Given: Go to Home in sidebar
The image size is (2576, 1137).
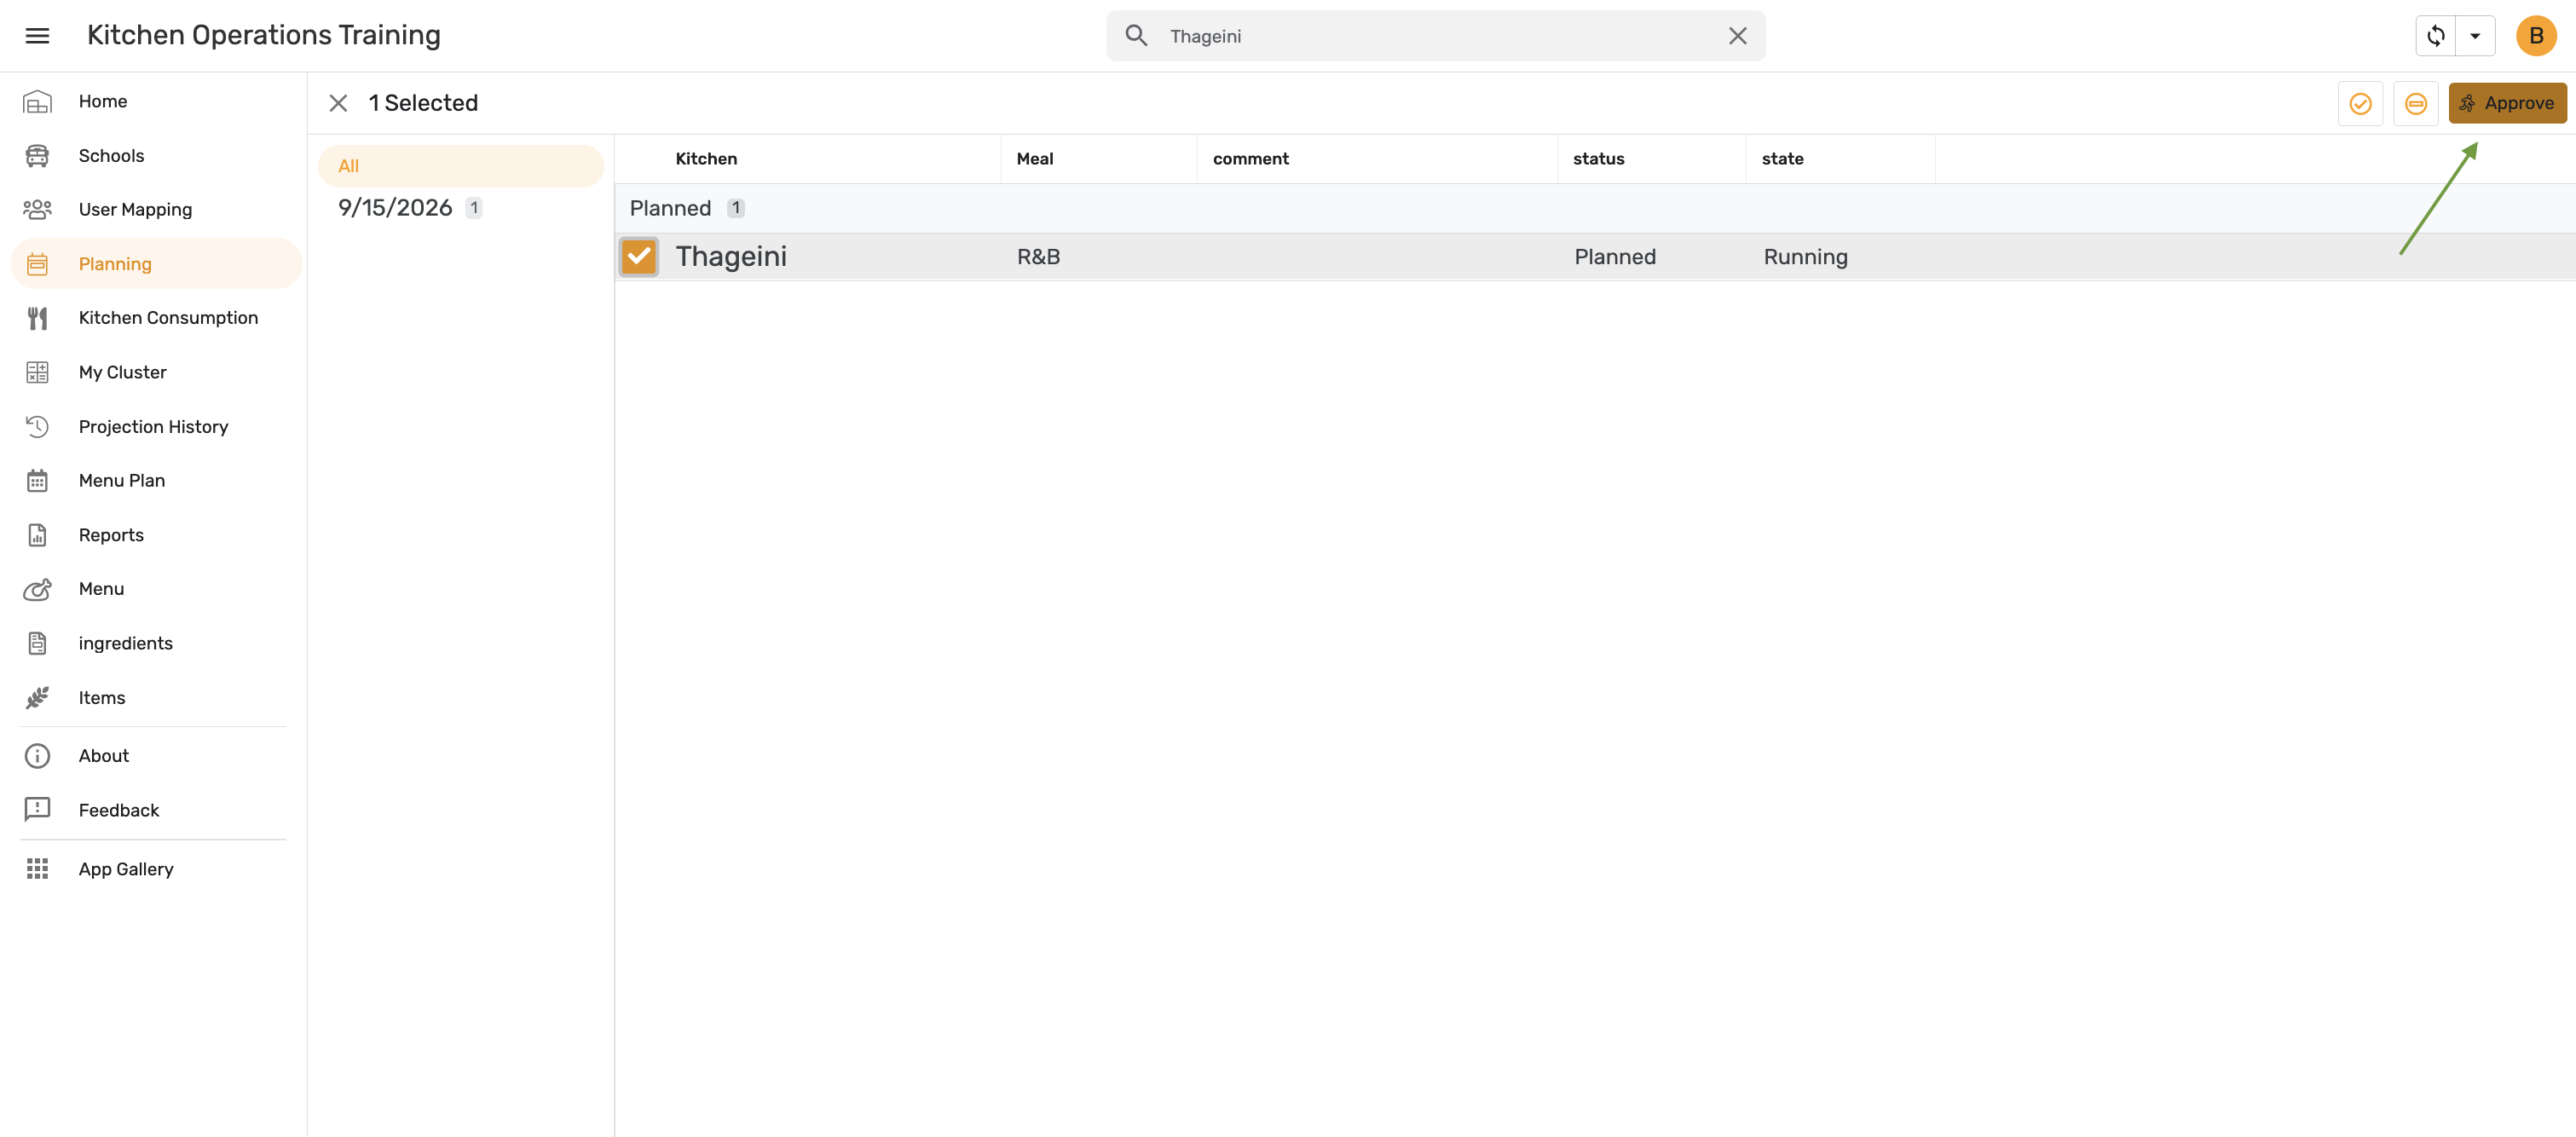Looking at the screenshot, I should coord(155,101).
